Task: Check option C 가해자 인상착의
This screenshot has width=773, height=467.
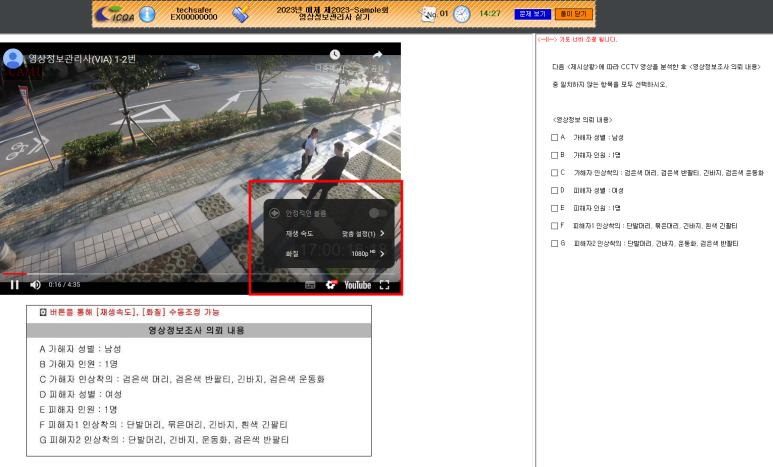Action: click(x=554, y=173)
